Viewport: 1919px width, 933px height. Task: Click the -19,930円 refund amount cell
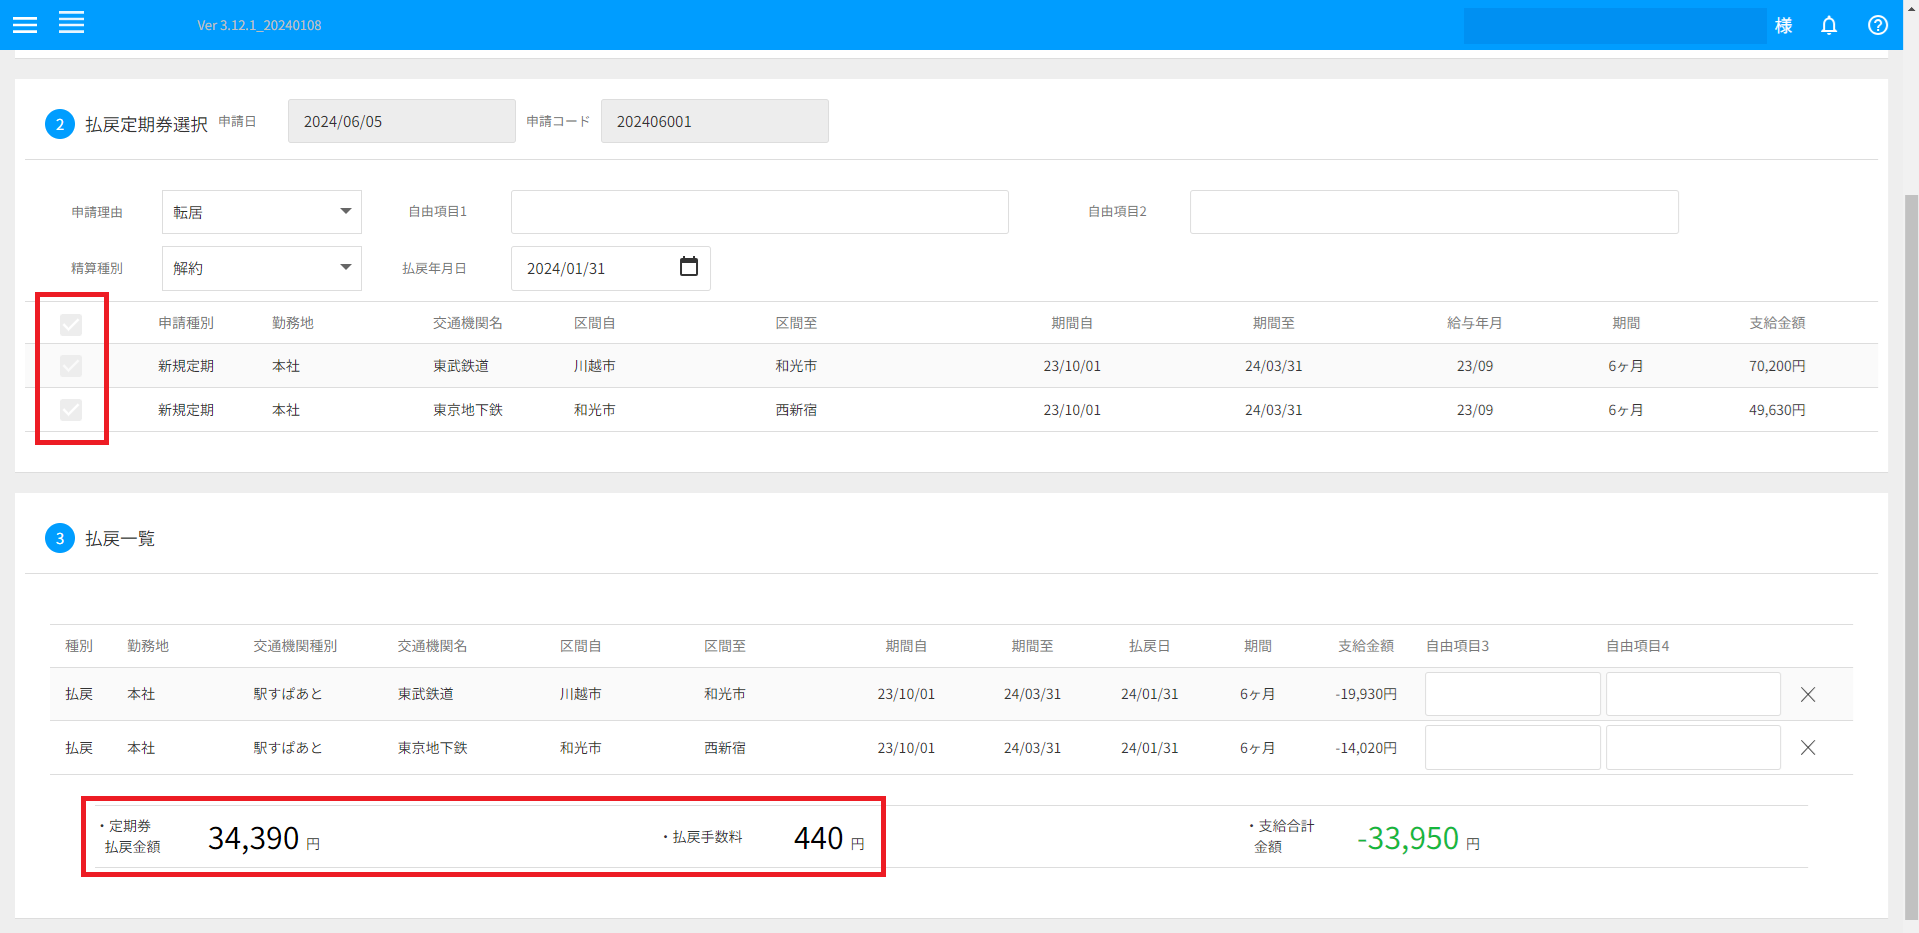(1366, 694)
